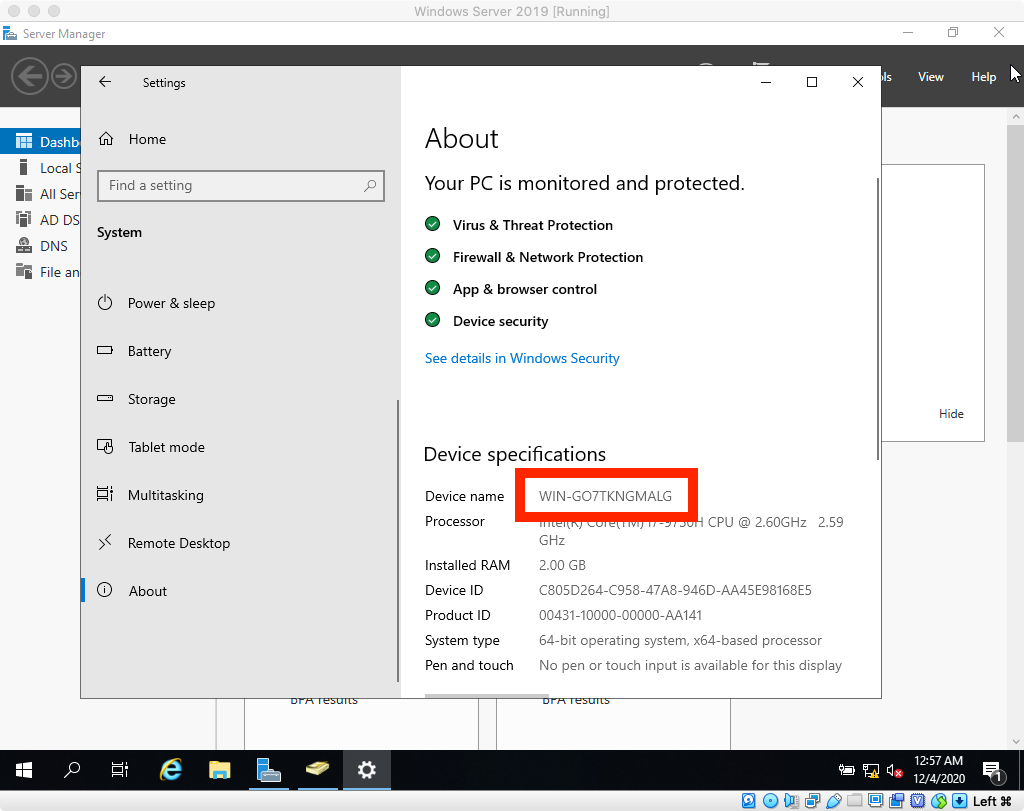This screenshot has width=1024, height=811.
Task: Click System type 64-bit operating system text
Action: point(680,641)
